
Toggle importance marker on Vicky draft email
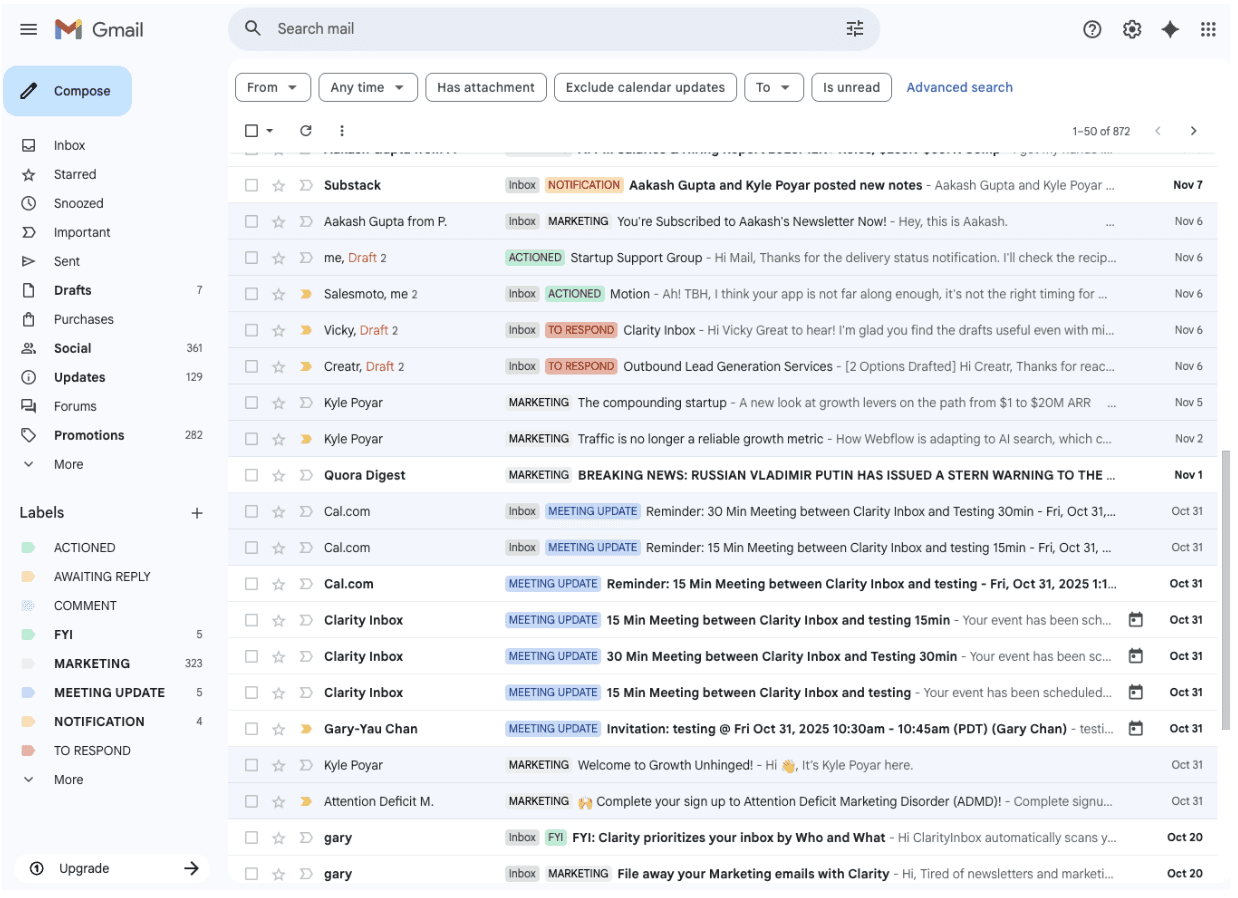tap(306, 330)
